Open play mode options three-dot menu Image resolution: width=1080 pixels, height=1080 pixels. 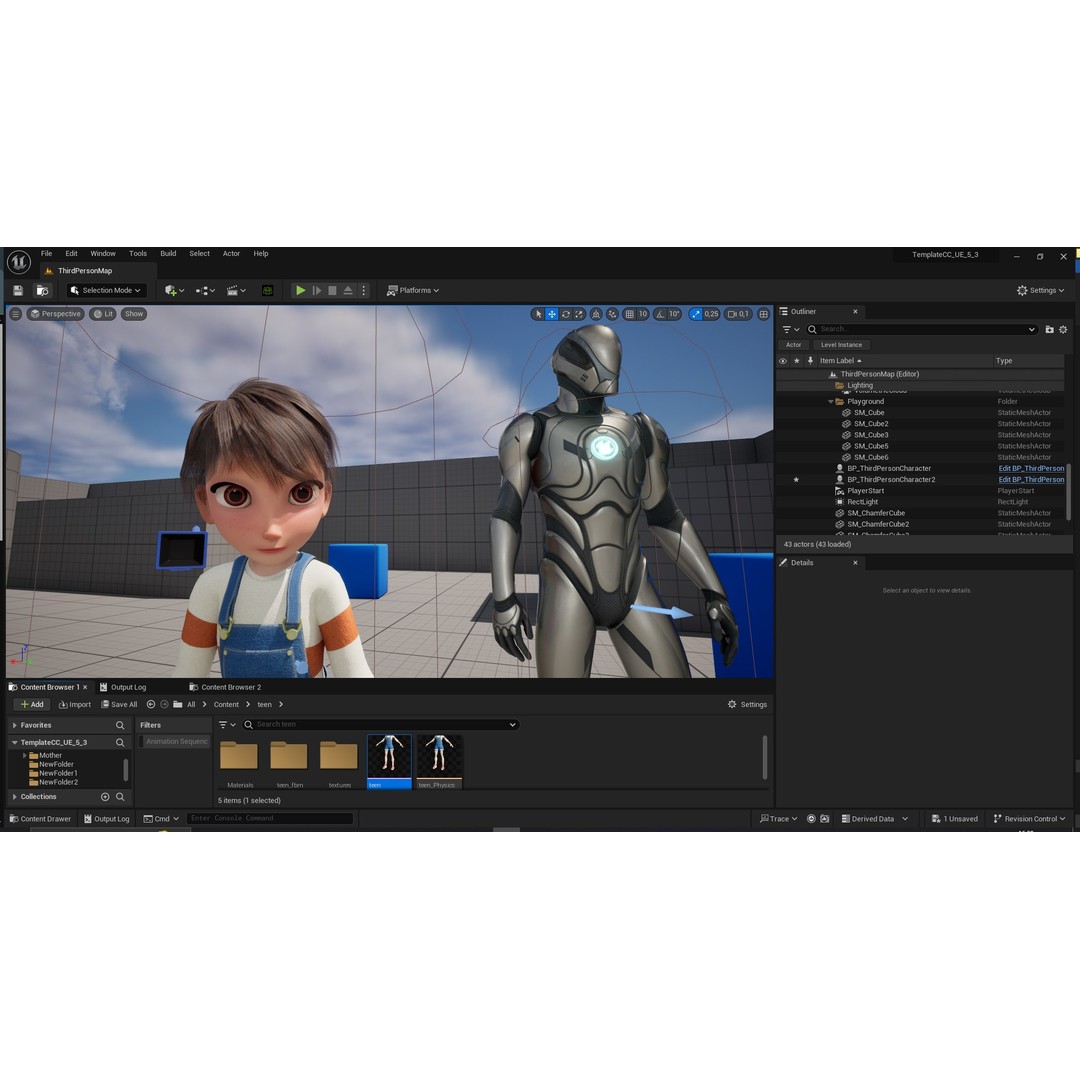[x=364, y=291]
